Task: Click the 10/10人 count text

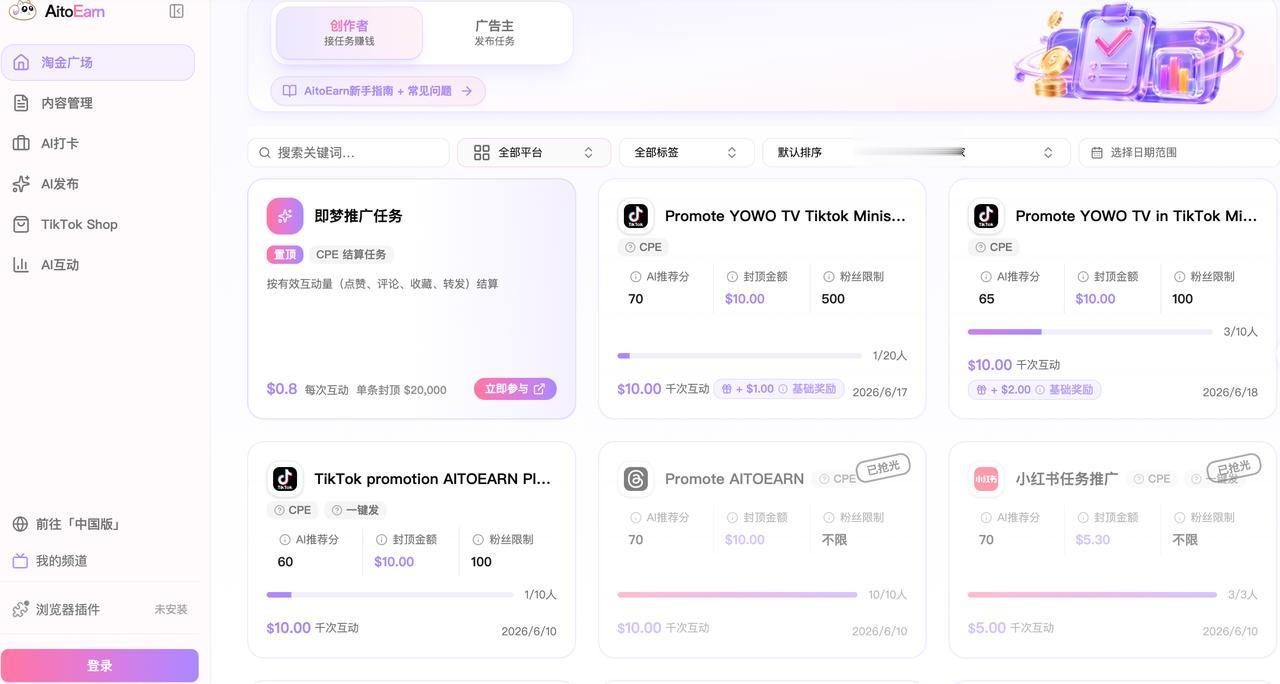Action: (x=888, y=595)
